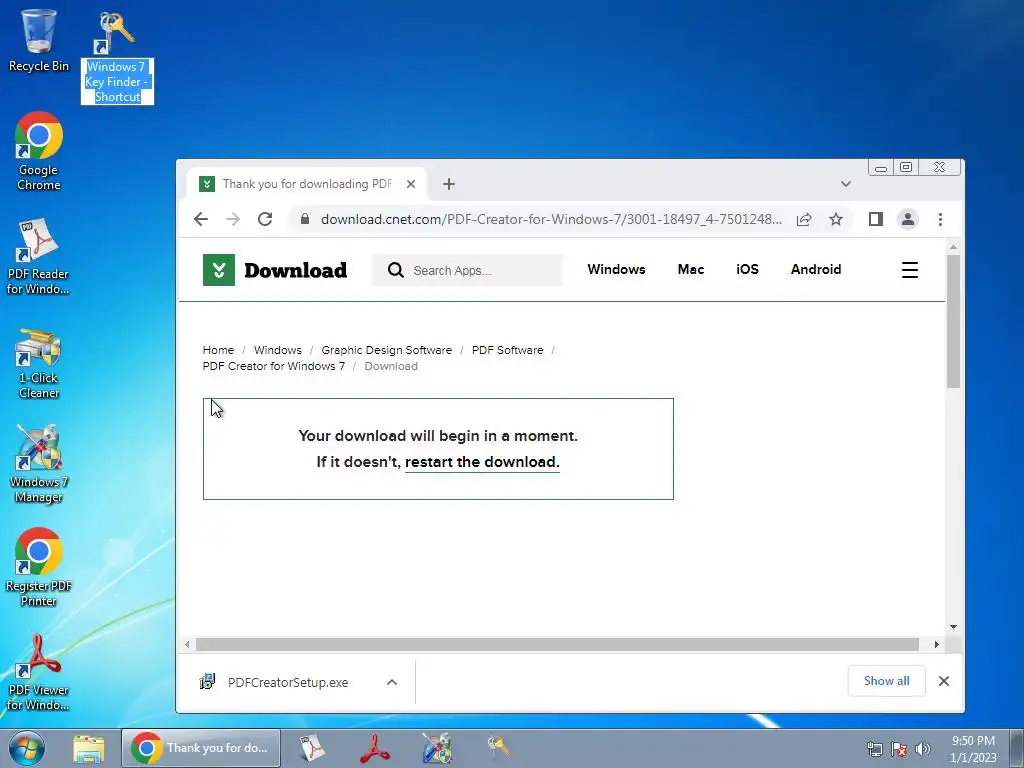Image resolution: width=1024 pixels, height=768 pixels.
Task: Close the Thank you for downloading tab
Action: (x=411, y=184)
